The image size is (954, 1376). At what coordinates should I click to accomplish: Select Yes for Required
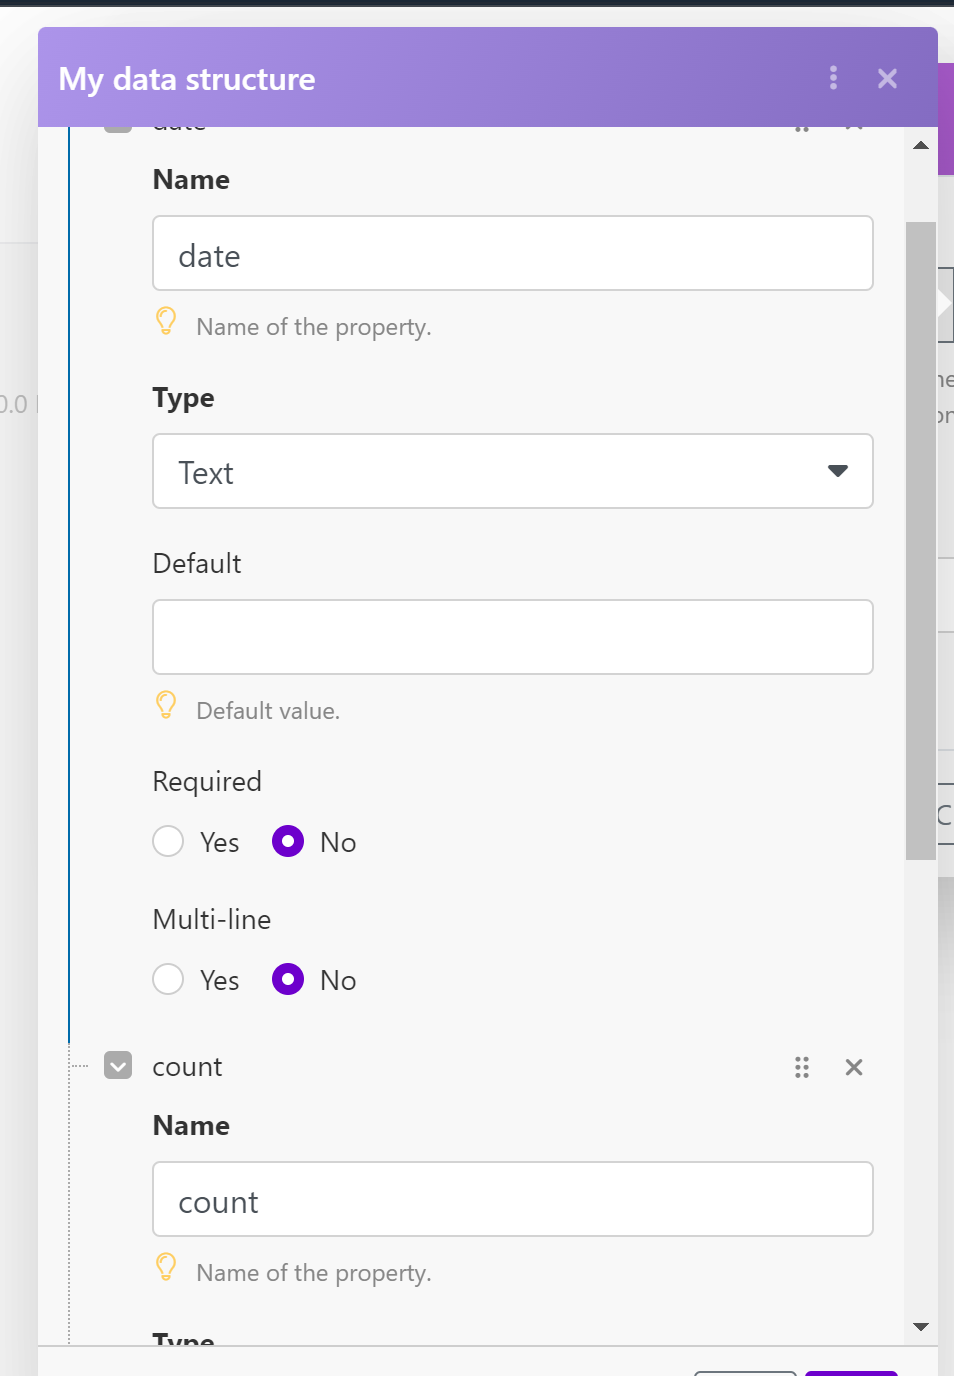(168, 841)
